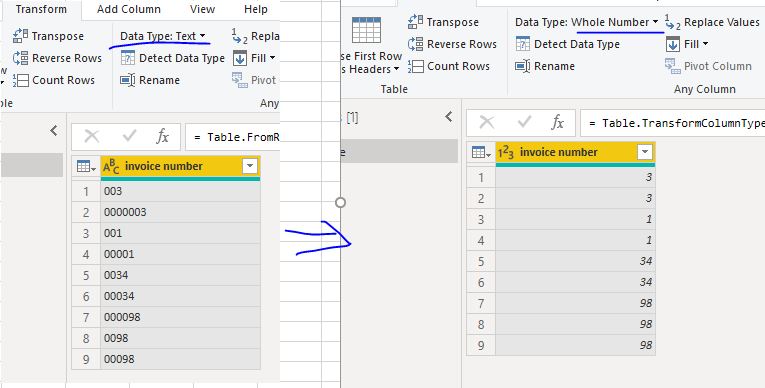The image size is (765, 388).
Task: Click Detect Data Type in right window
Action: click(567, 44)
